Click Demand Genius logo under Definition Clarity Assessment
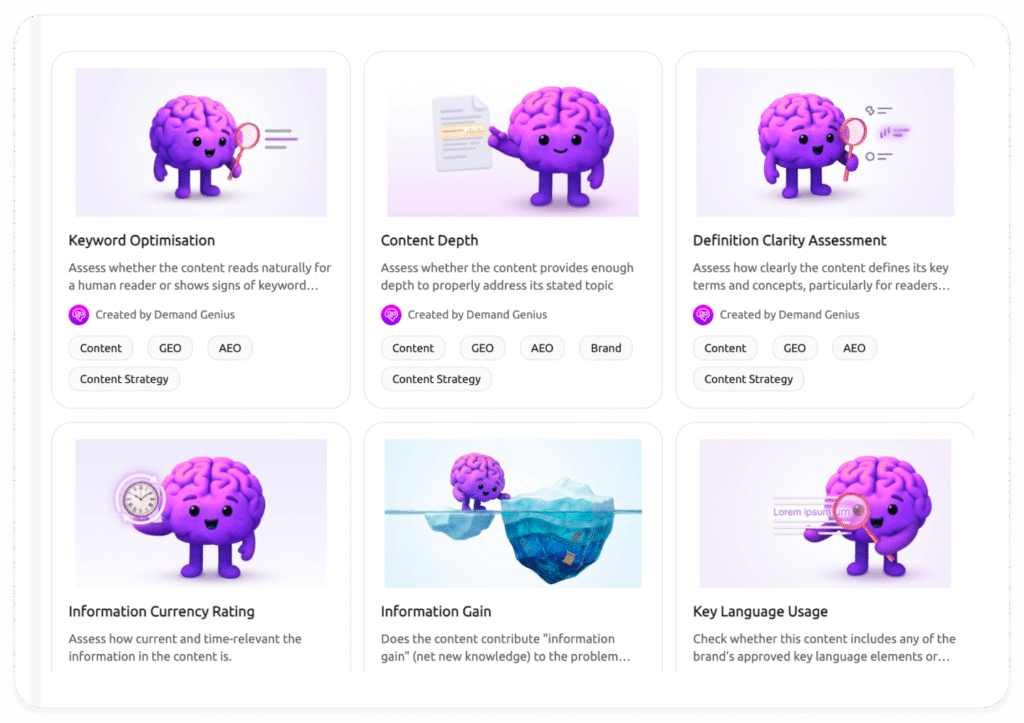This screenshot has width=1024, height=723. coord(703,315)
